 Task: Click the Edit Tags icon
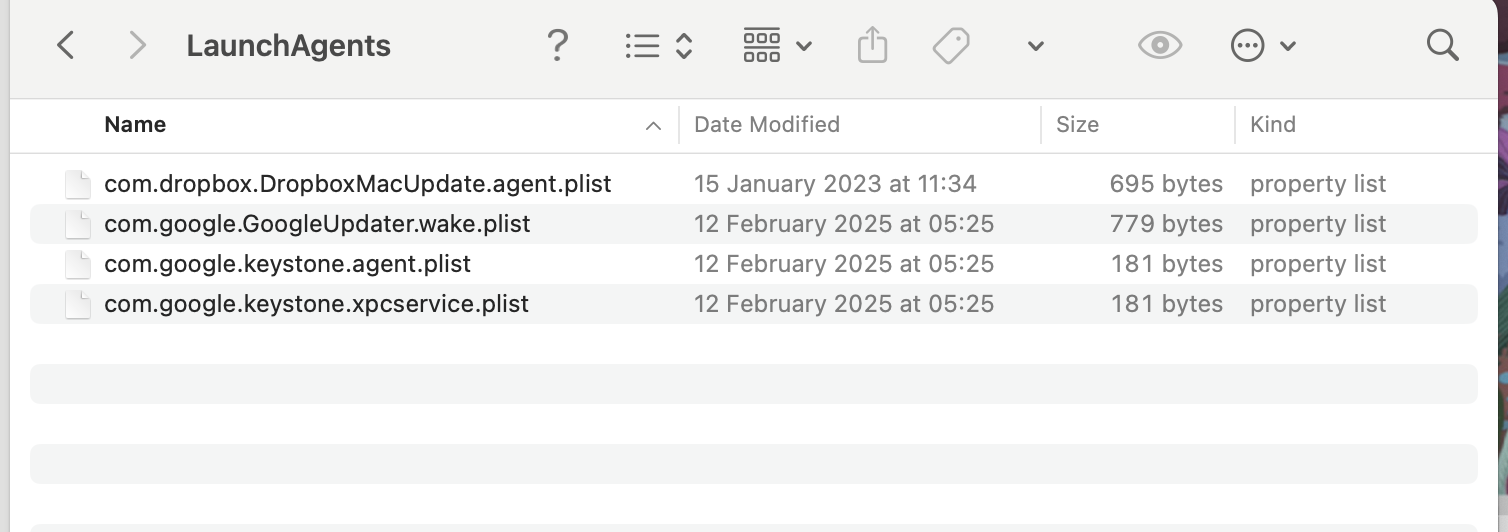pos(950,45)
